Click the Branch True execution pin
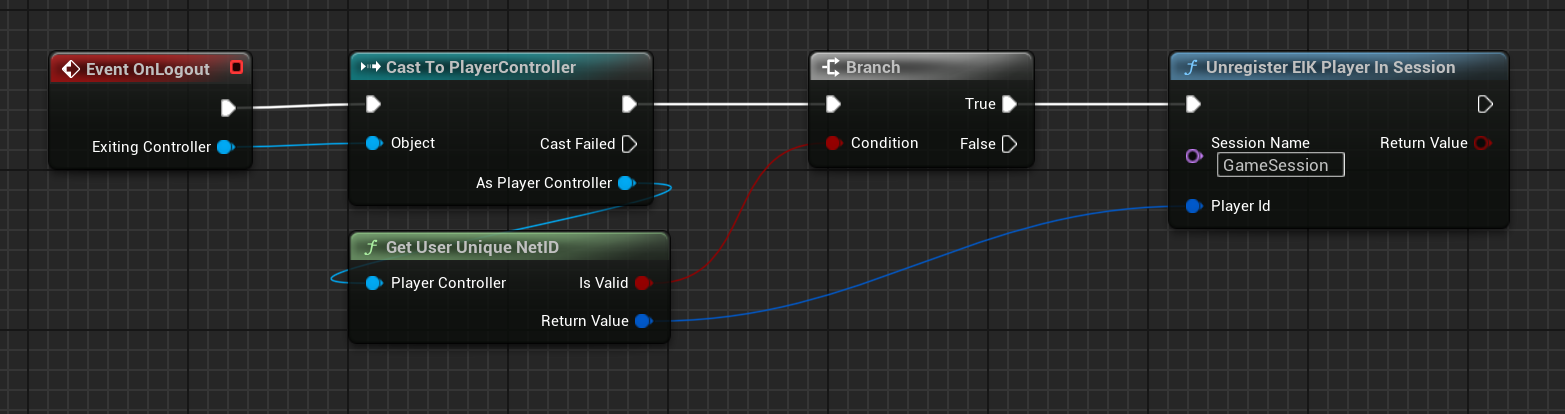 pyautogui.click(x=1009, y=104)
